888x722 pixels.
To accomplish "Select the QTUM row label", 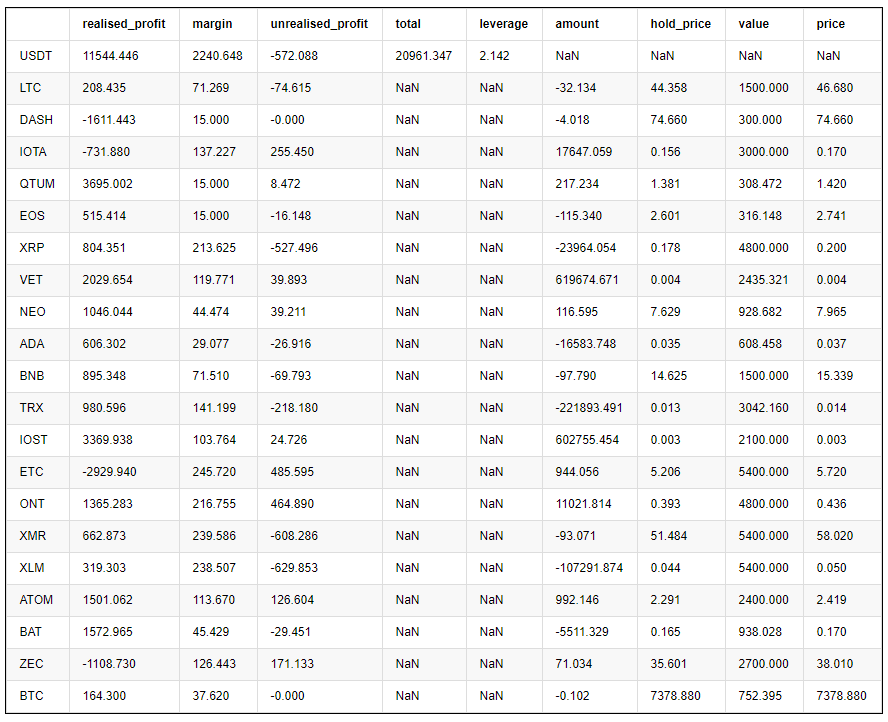I will point(36,184).
